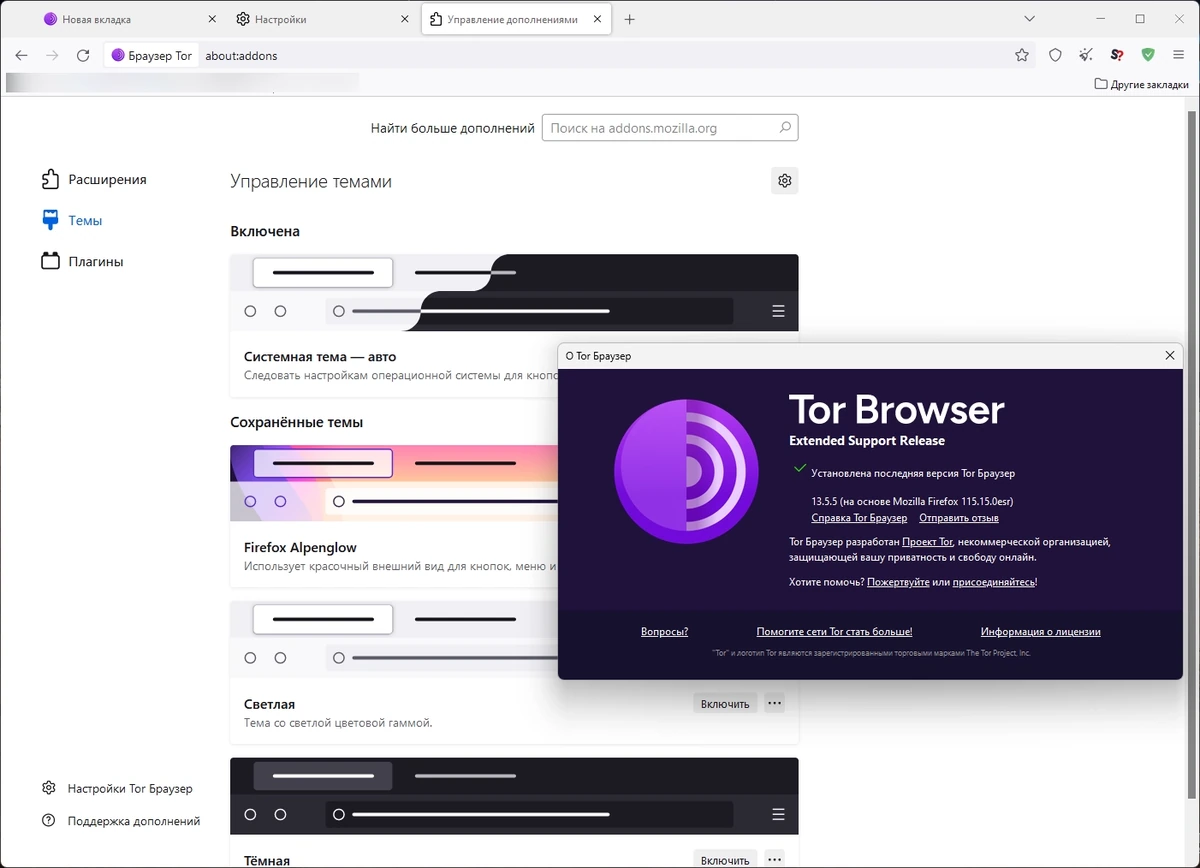Close the Управление дополнениями tab

[597, 19]
